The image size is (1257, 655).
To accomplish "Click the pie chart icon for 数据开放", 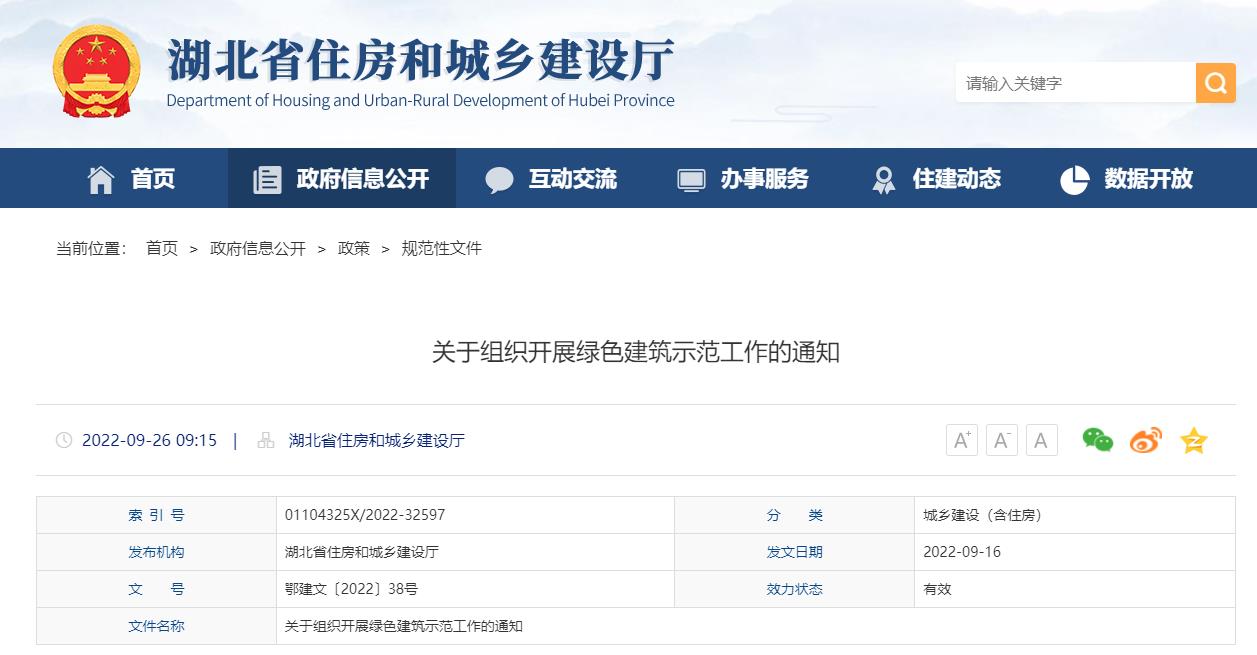I will pos(1074,180).
